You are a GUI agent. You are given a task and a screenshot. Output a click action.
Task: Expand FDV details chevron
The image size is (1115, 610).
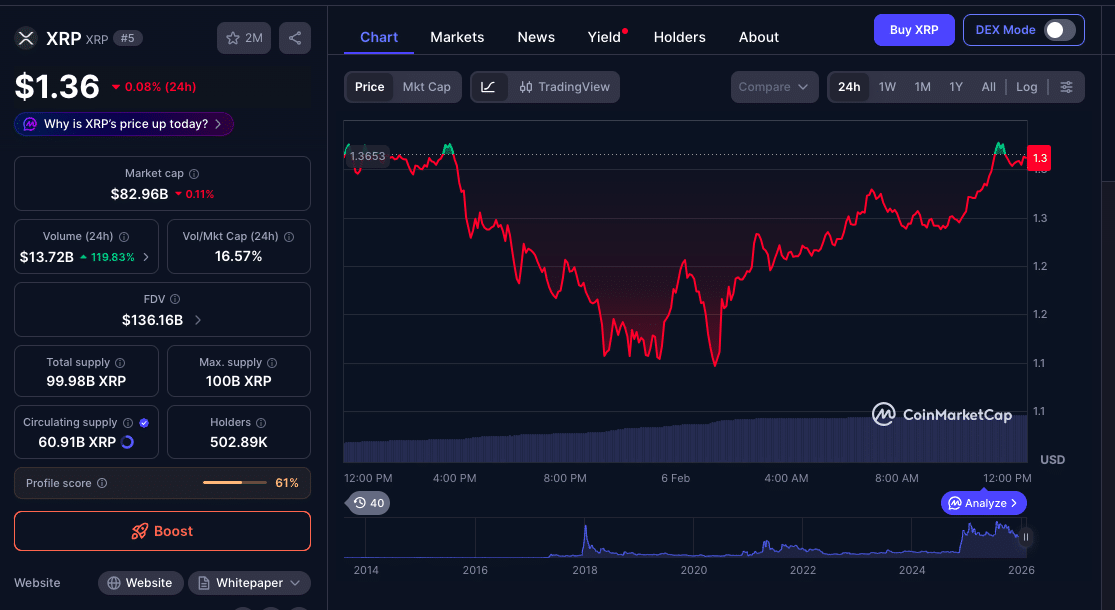coord(198,320)
